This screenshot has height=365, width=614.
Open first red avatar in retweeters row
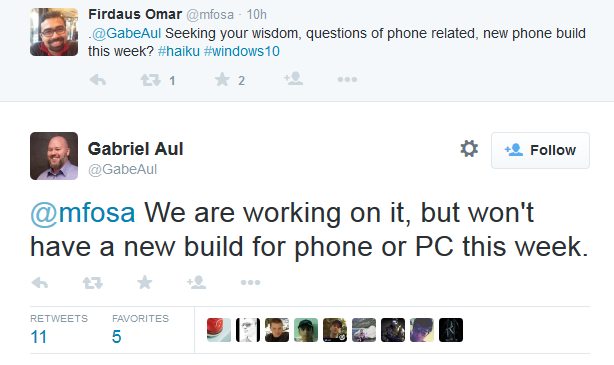(x=219, y=330)
